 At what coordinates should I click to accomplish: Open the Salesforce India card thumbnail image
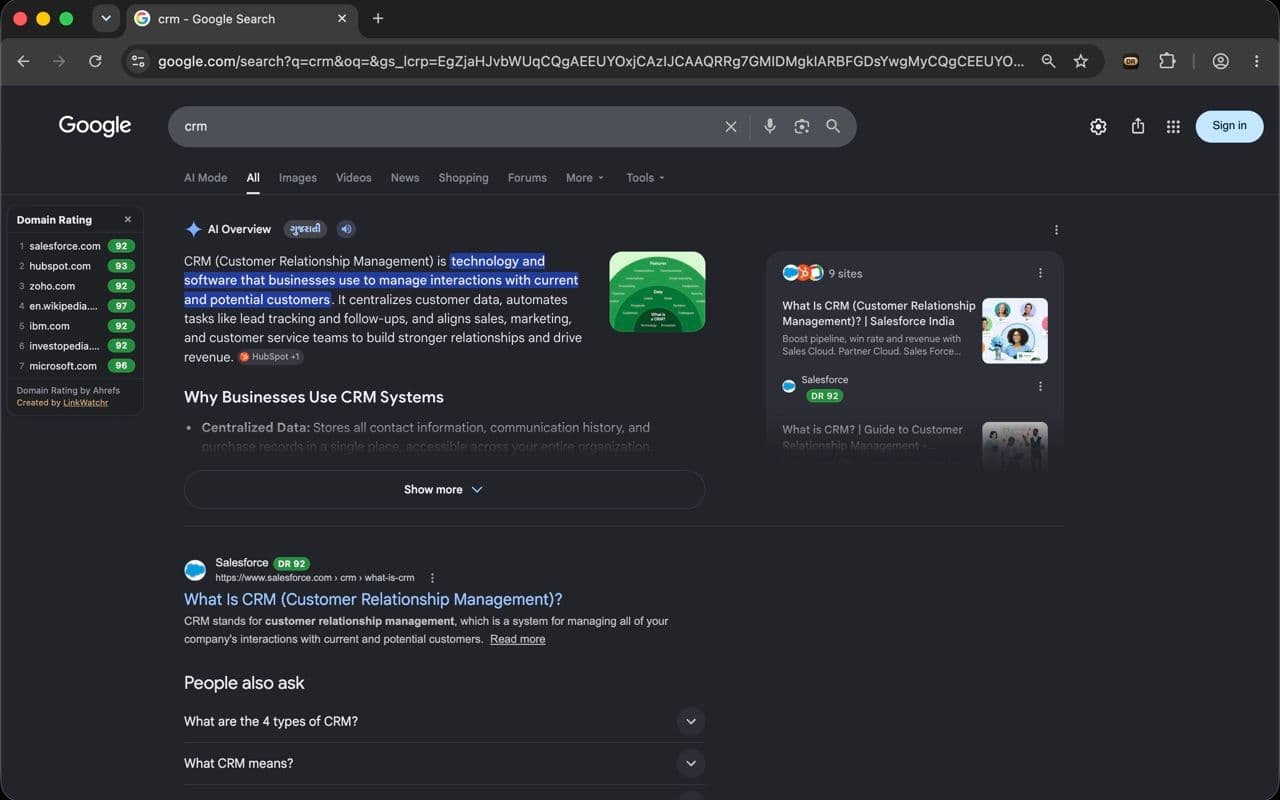tap(1015, 331)
